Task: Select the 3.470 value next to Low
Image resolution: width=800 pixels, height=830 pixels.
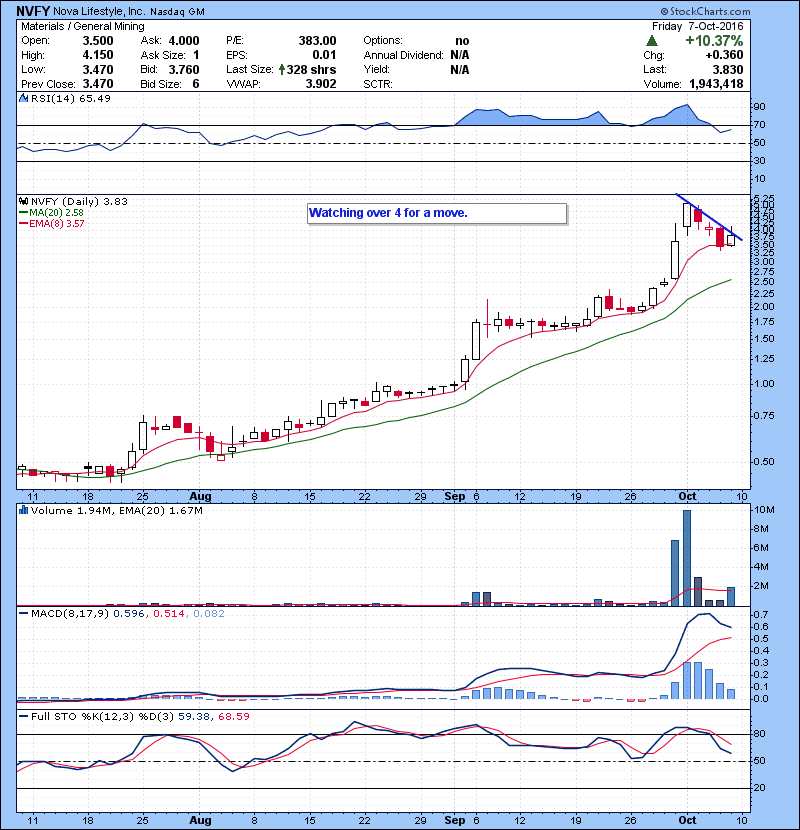Action: click(x=98, y=69)
